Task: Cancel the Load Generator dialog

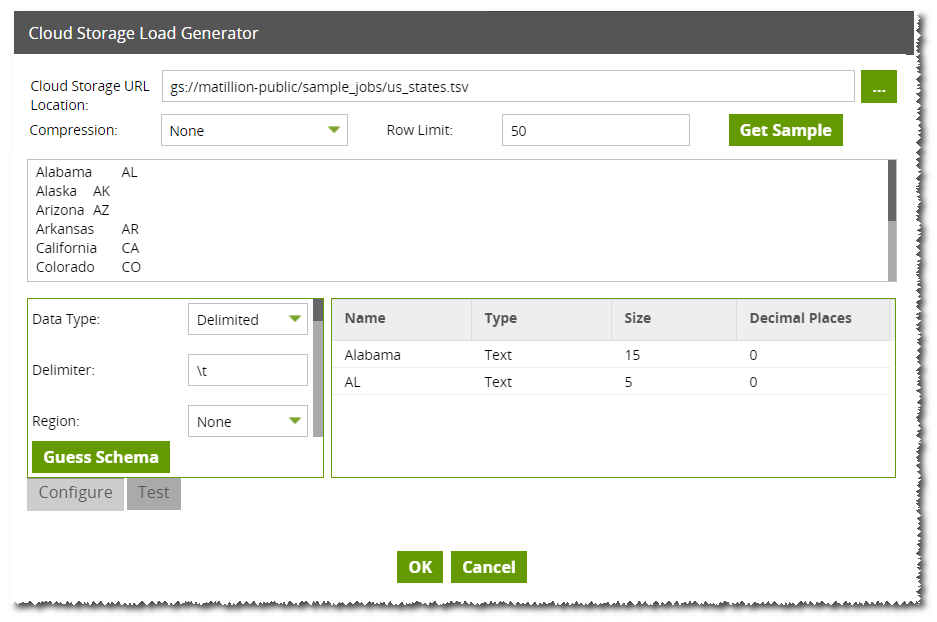Action: (x=489, y=566)
